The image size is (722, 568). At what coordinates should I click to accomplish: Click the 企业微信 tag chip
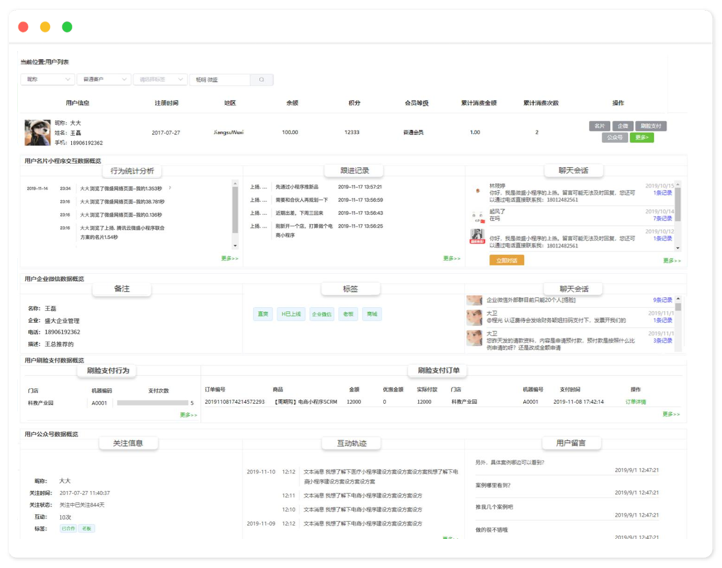(321, 314)
